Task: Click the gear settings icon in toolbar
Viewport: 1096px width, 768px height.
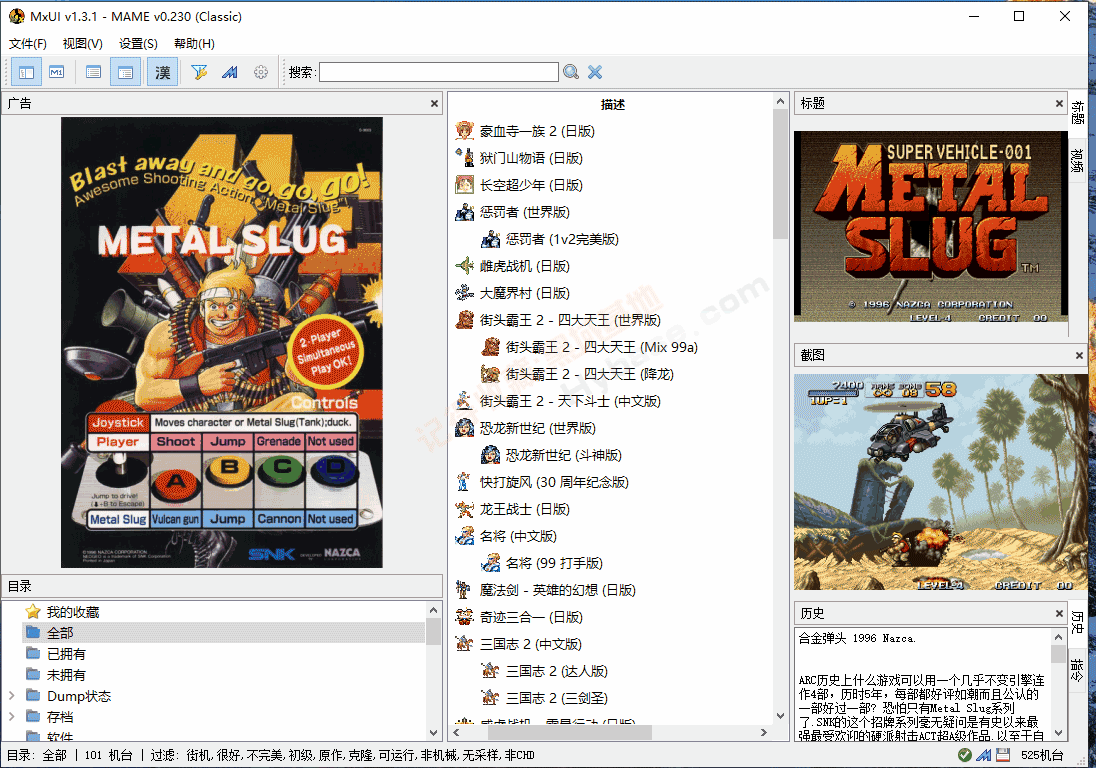Action: (x=261, y=72)
